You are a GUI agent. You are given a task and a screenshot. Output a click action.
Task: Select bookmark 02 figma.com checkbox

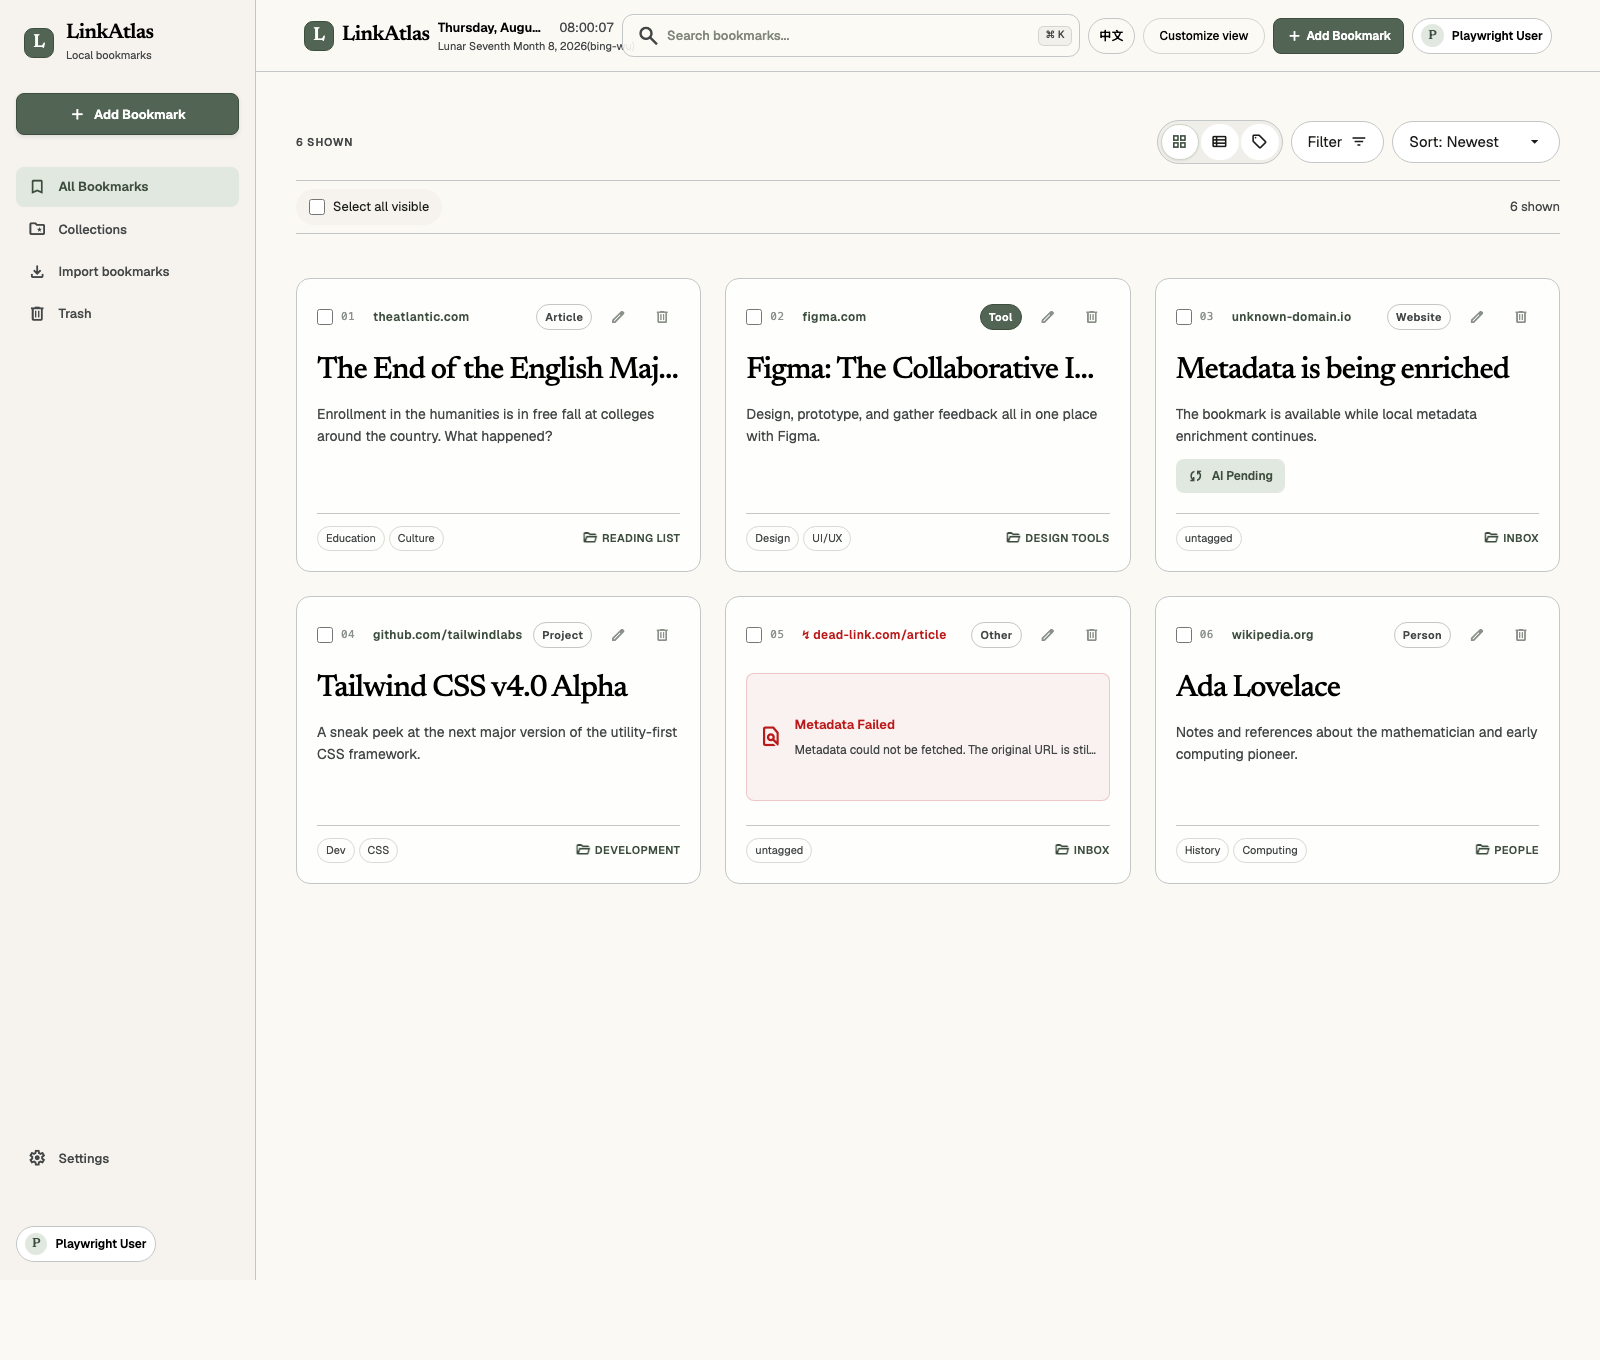coord(754,317)
